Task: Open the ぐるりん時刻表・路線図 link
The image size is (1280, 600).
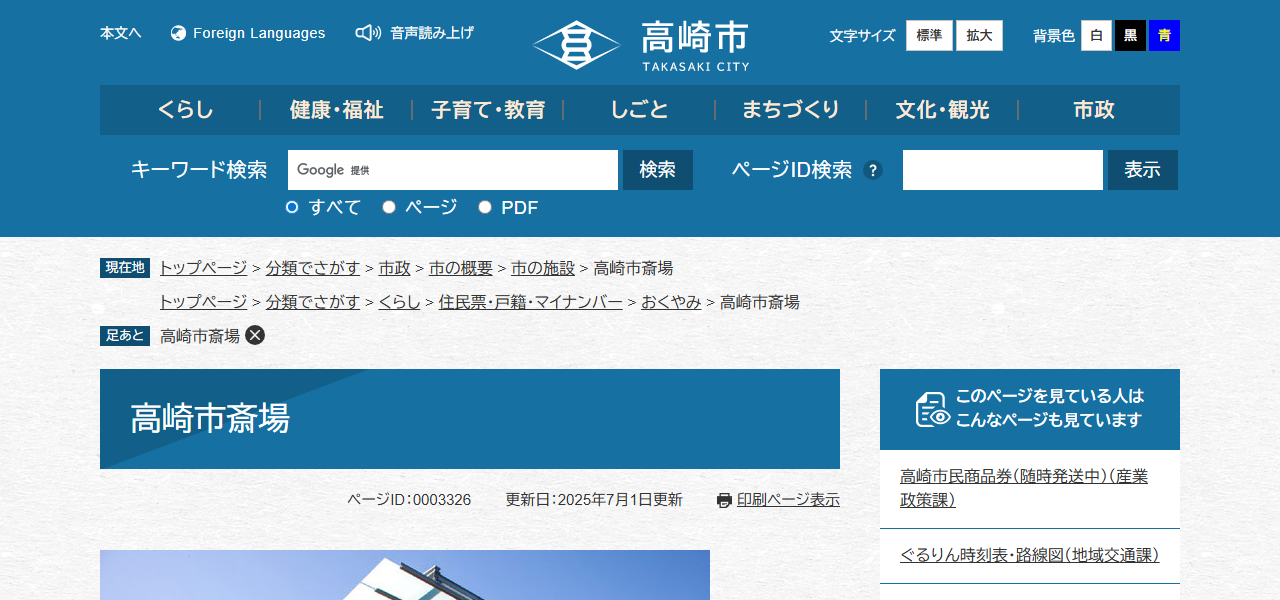Action: [1028, 557]
